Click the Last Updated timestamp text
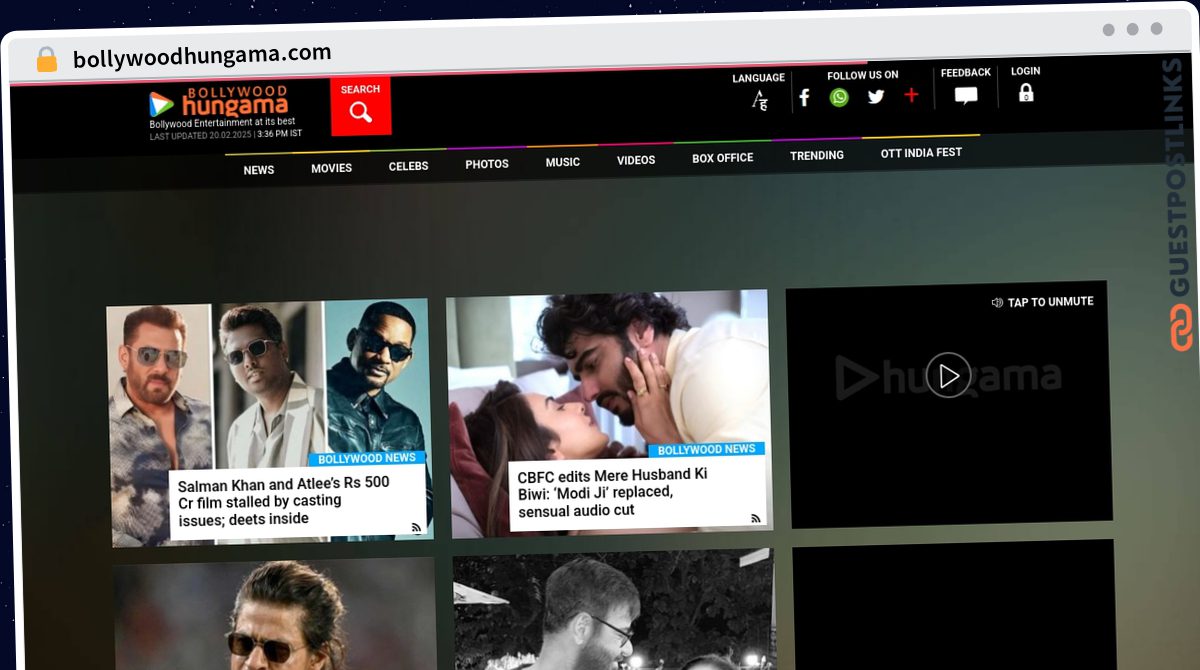Viewport: 1200px width, 670px height. point(226,134)
